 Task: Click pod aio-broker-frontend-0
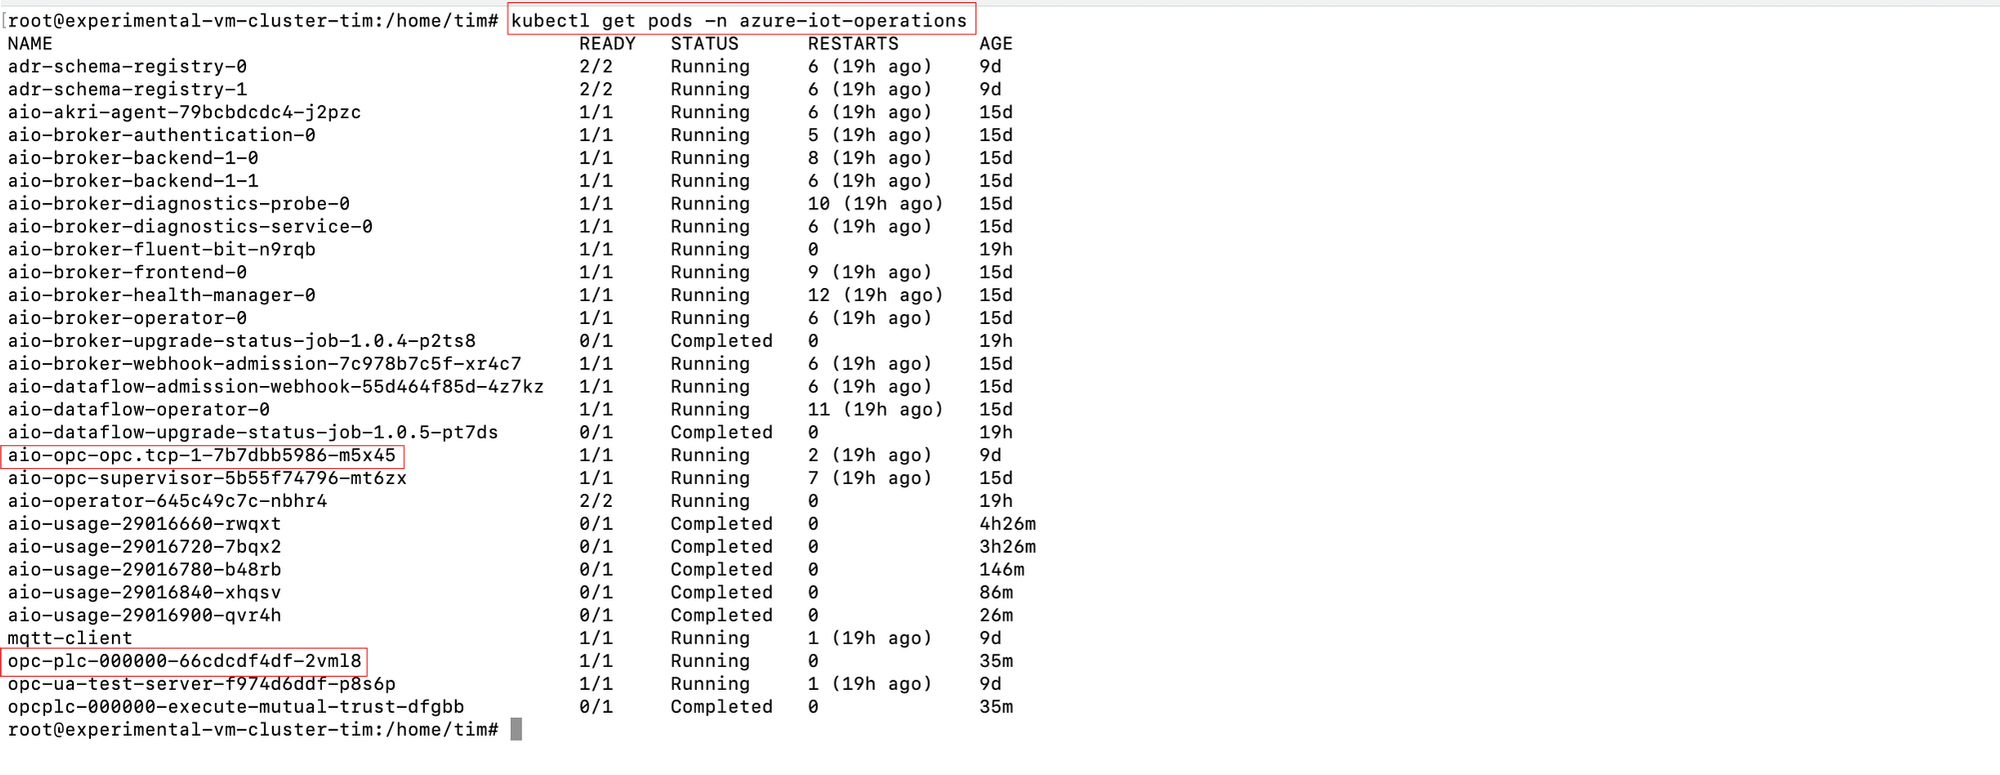pos(127,273)
